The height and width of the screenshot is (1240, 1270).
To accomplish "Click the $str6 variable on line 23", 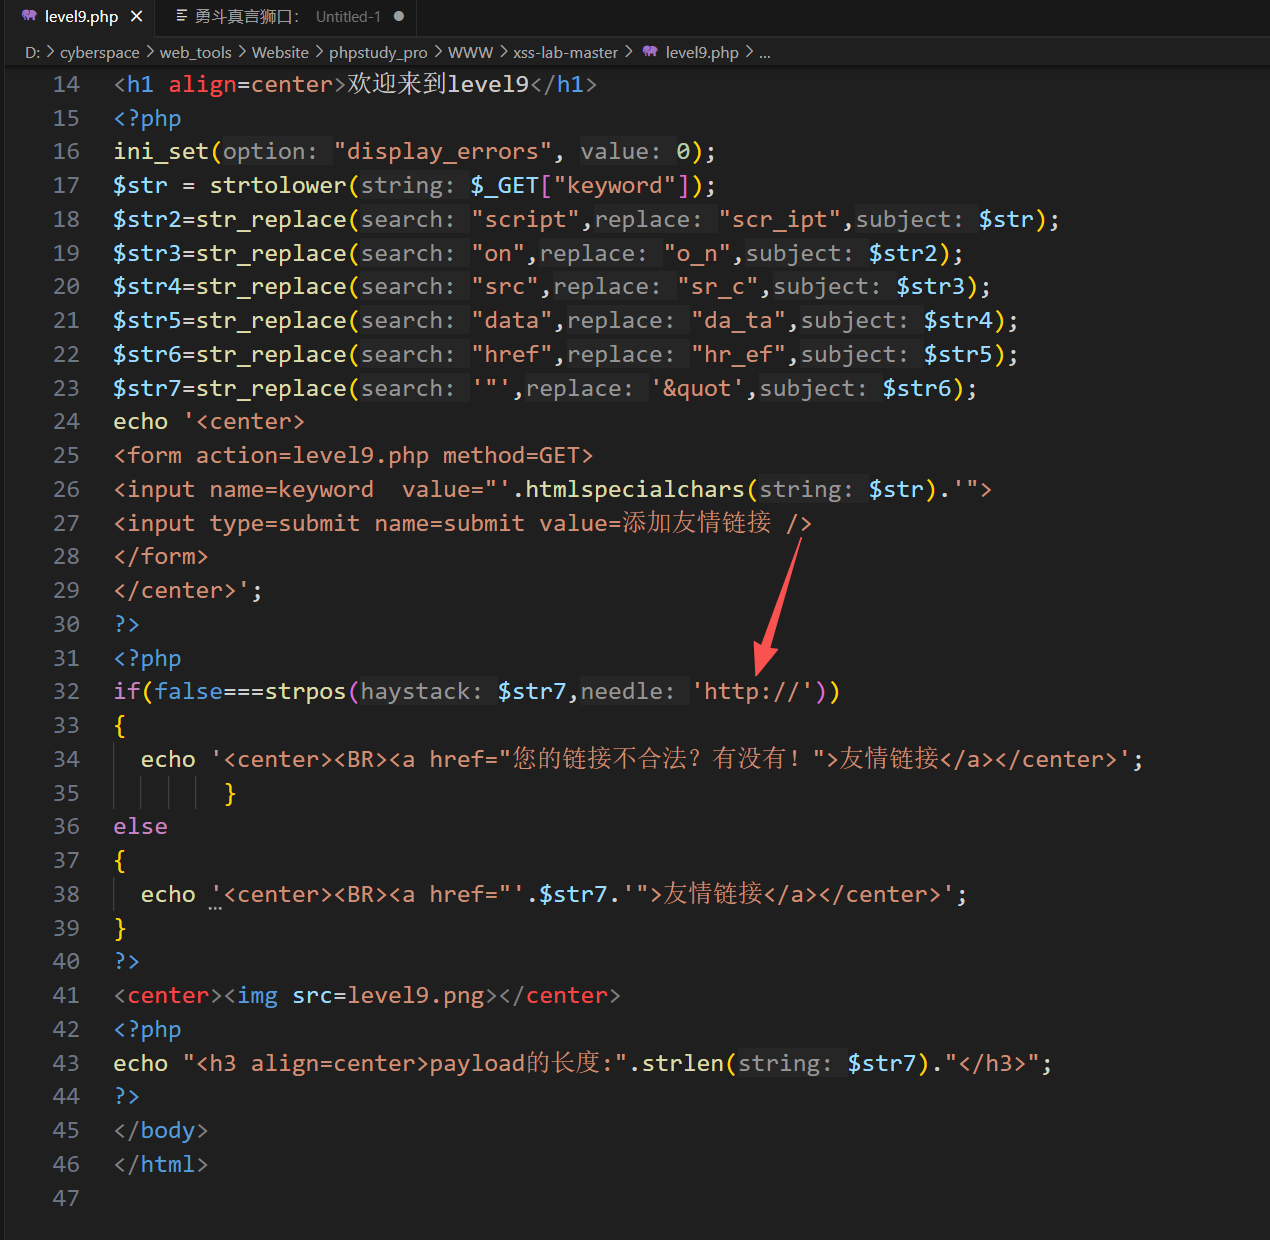I will click(x=917, y=389).
